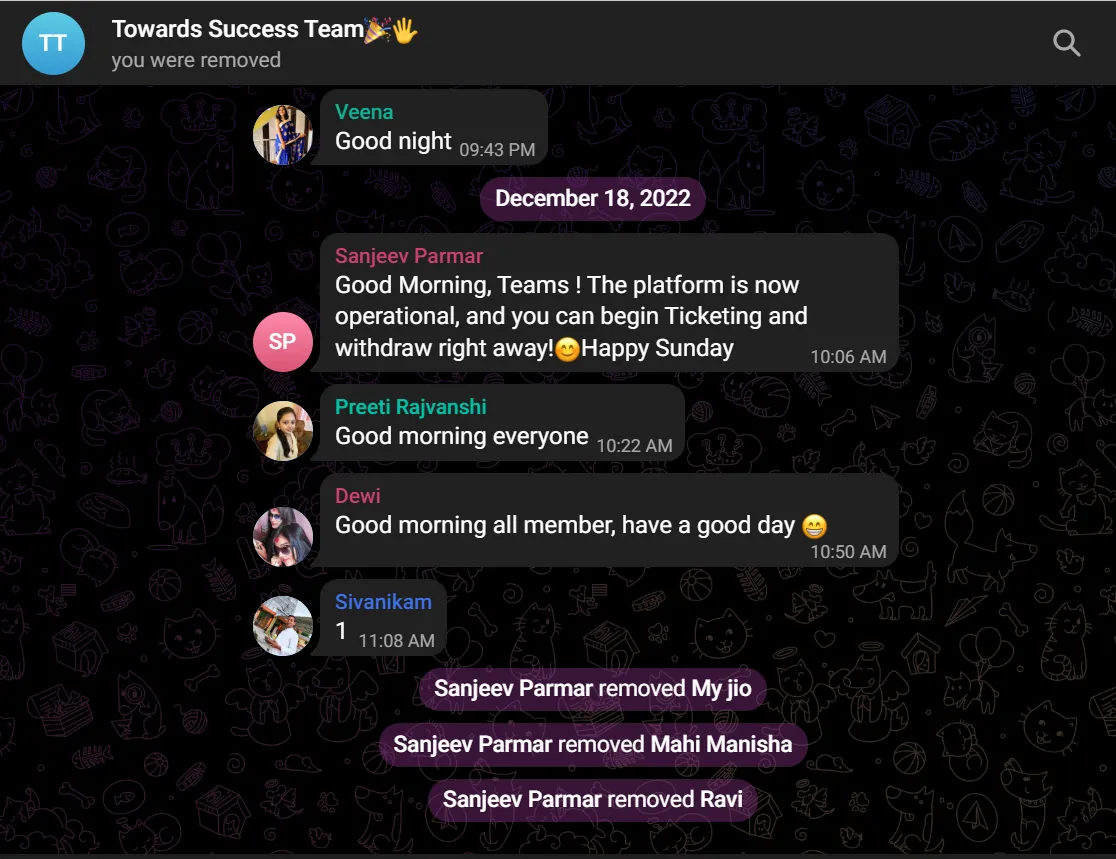Open the TT group avatar in header
Image resolution: width=1116 pixels, height=859 pixels.
(x=53, y=43)
